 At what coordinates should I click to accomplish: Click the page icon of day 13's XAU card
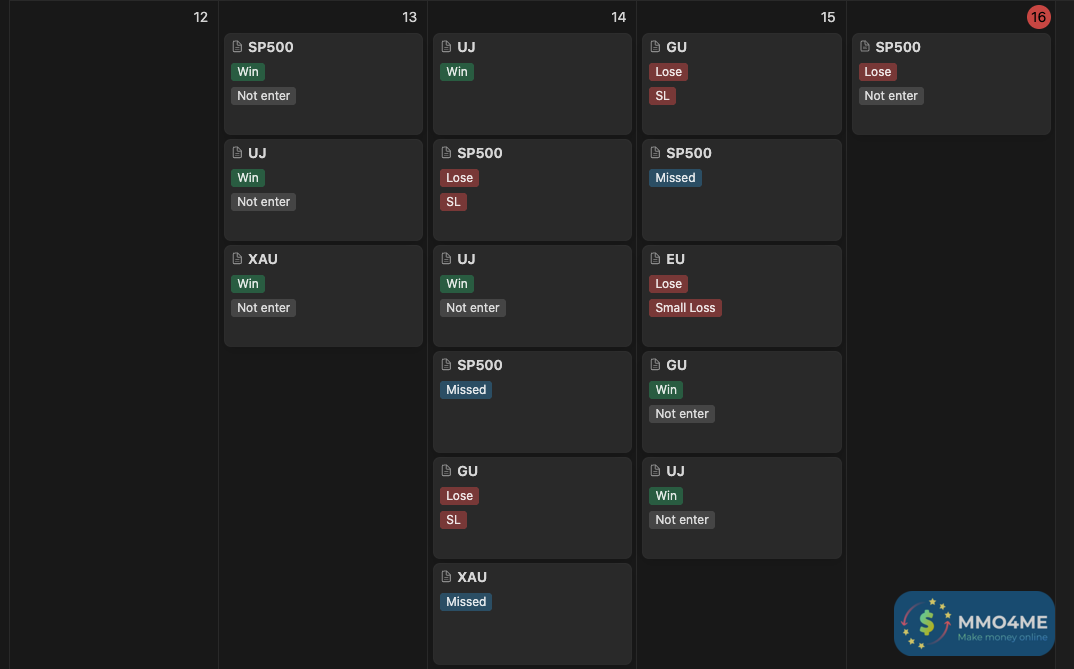pos(238,259)
